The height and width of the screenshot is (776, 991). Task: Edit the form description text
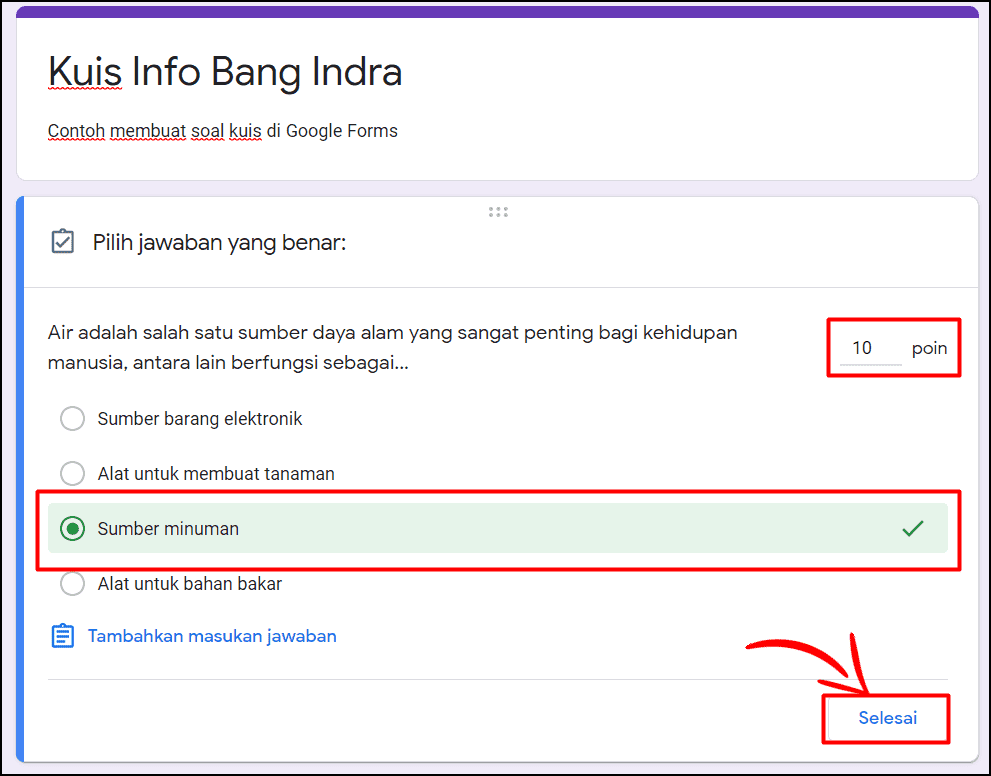click(222, 131)
